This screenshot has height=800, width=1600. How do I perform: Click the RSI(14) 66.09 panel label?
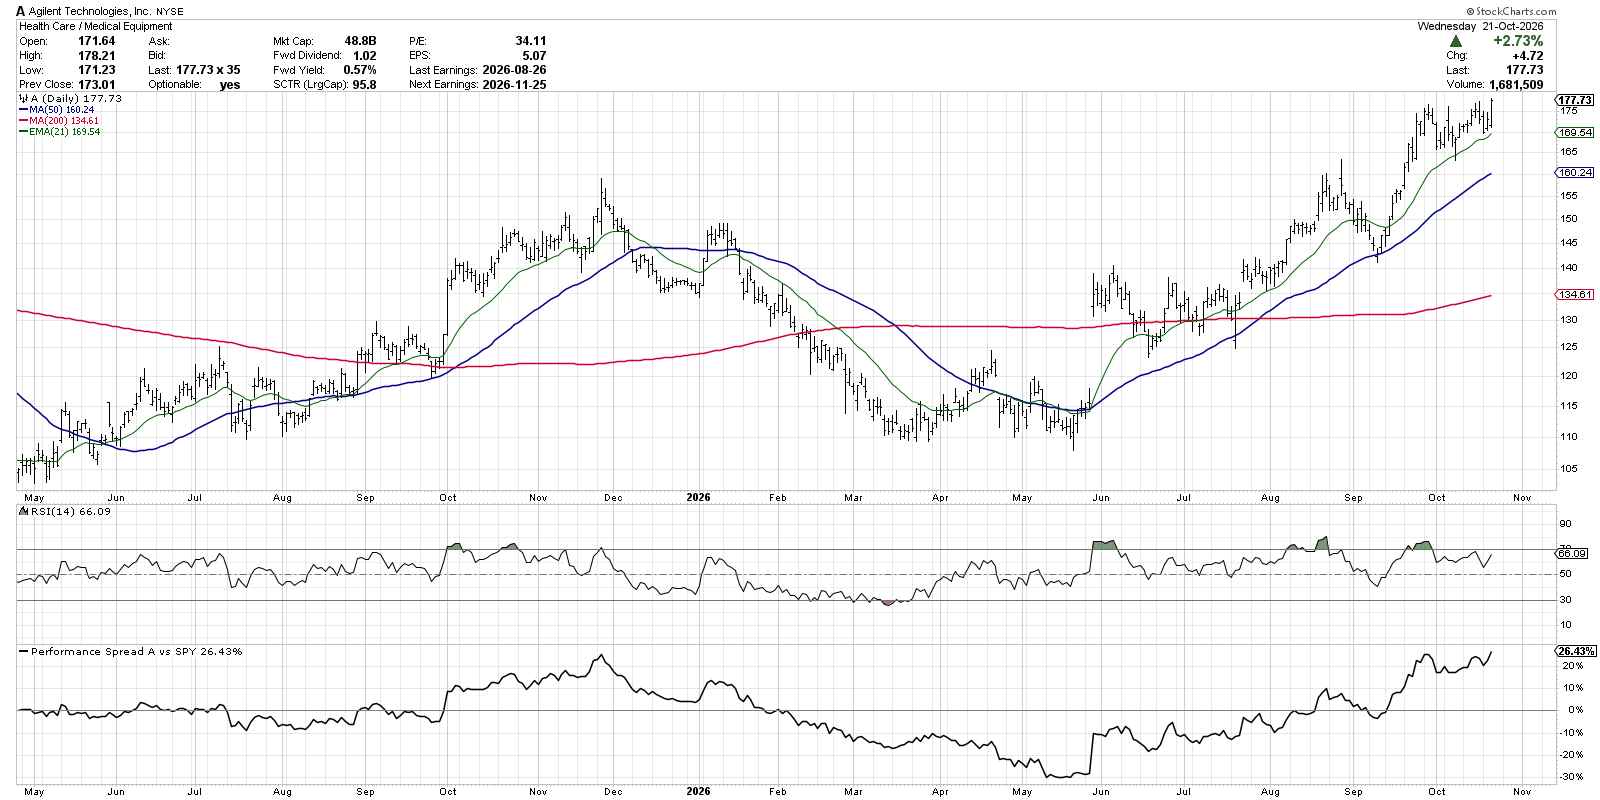pos(71,512)
